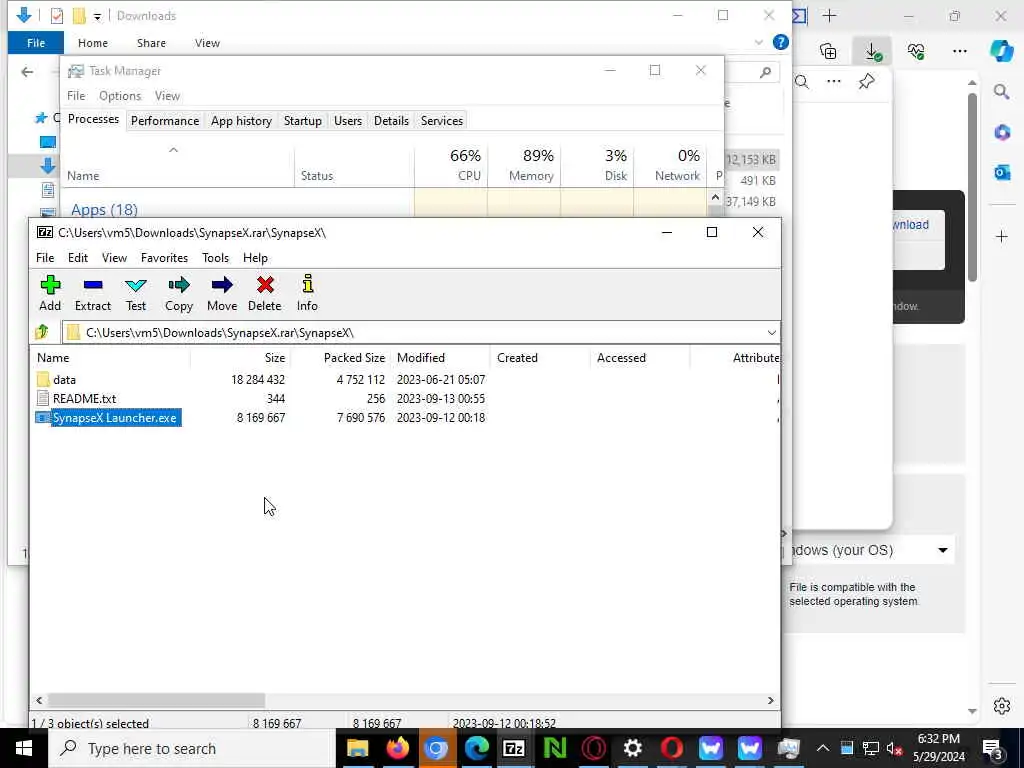Open the browser three-dots settings menu
This screenshot has height=768, width=1024.
[959, 51]
